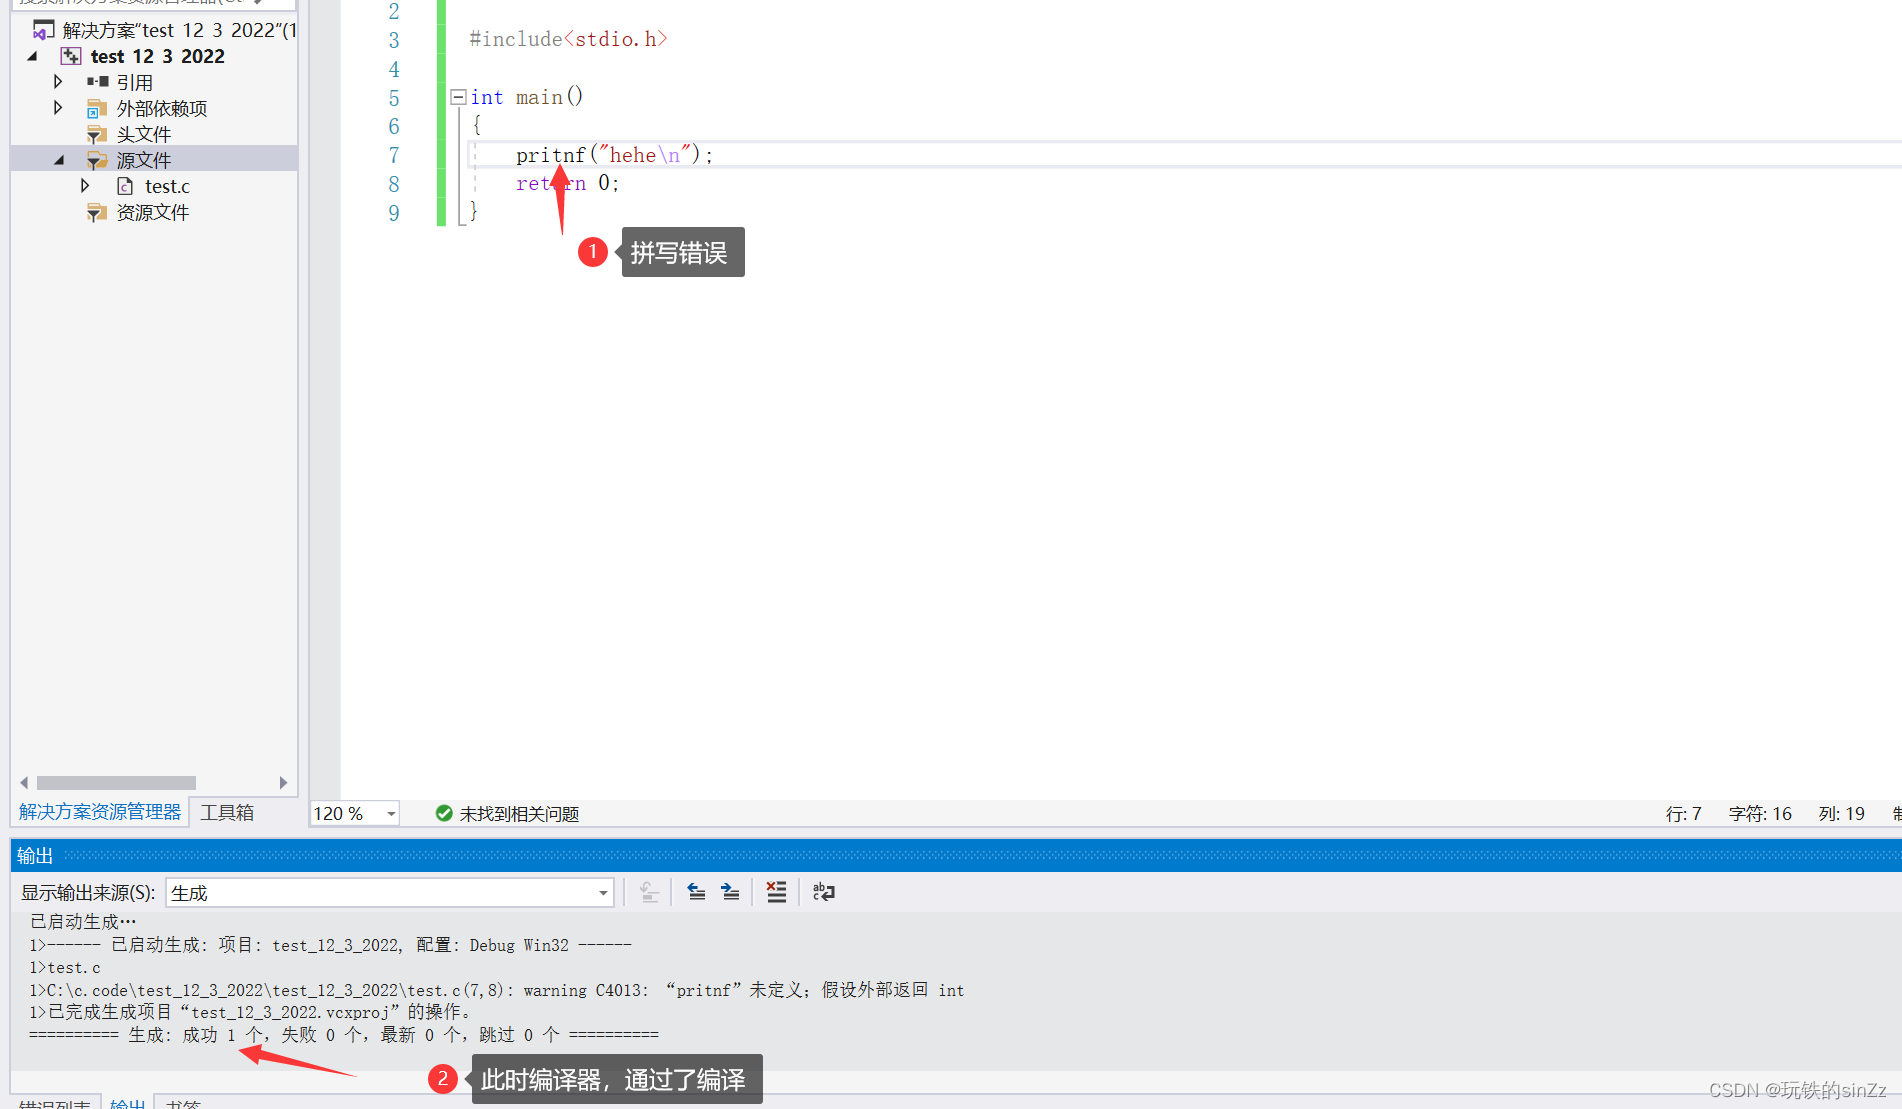Click line number 7 in gutter
The height and width of the screenshot is (1109, 1902).
[x=394, y=155]
